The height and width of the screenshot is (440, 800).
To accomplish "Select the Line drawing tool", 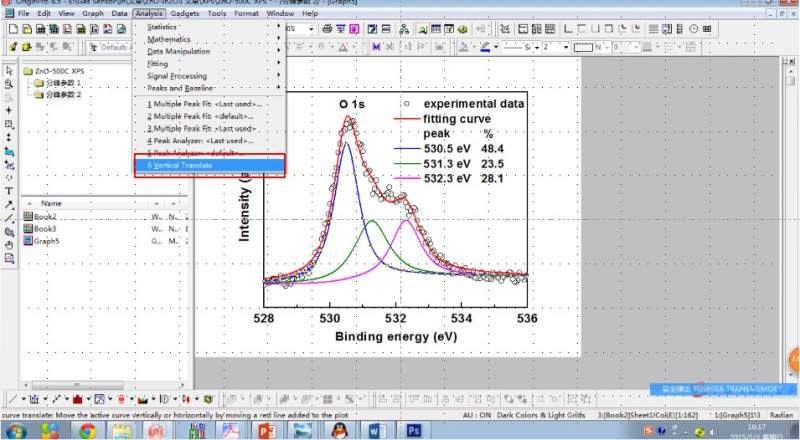I will click(9, 218).
